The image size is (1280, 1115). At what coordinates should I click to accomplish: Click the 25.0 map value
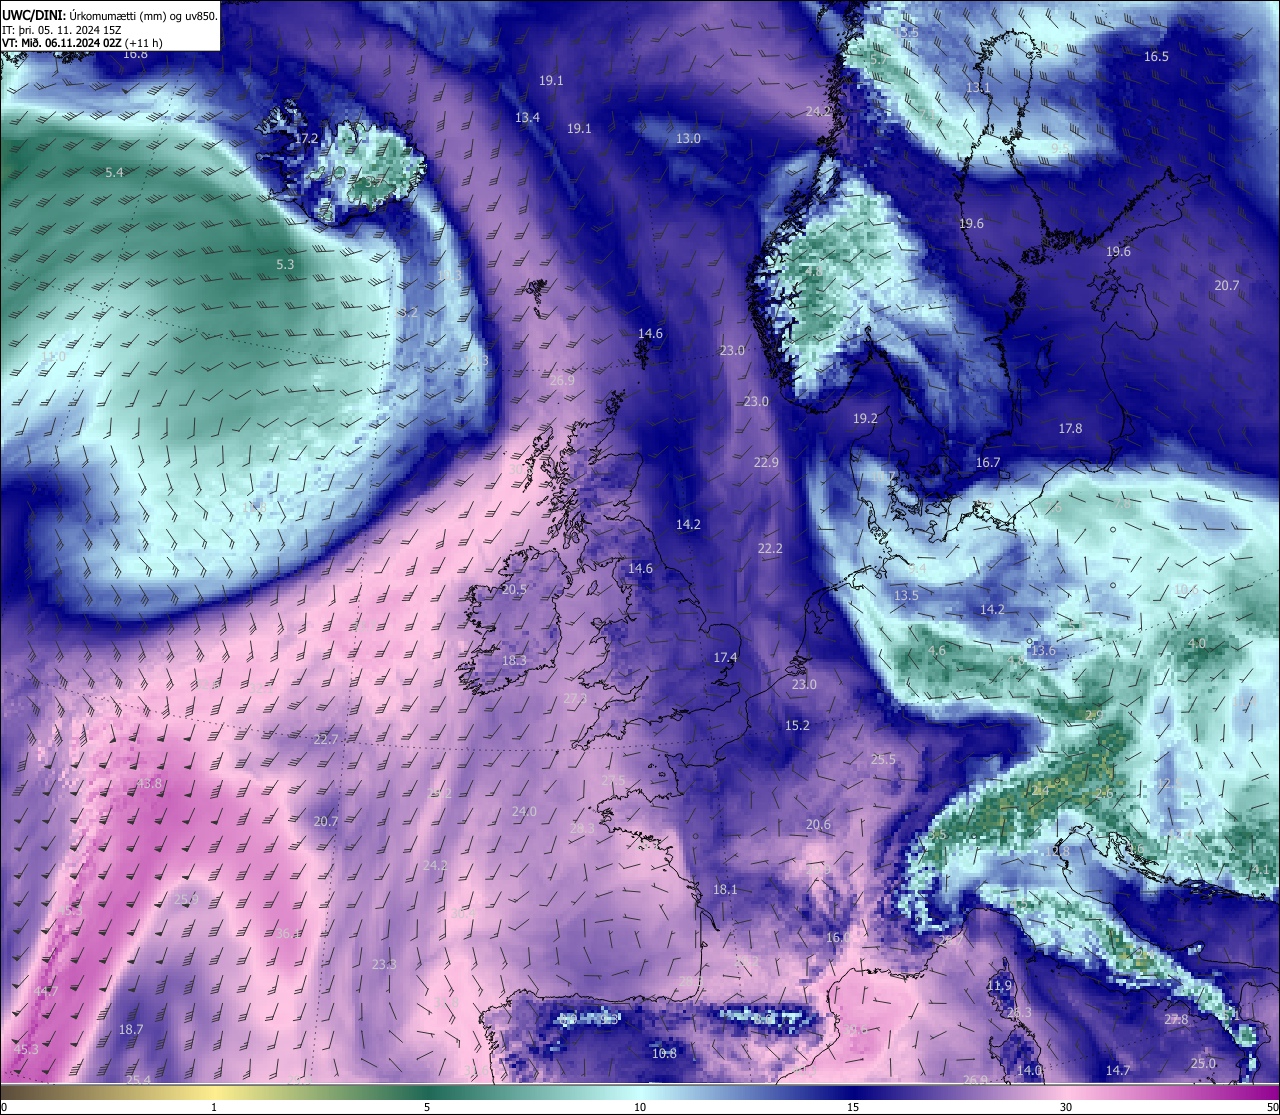1203,1063
